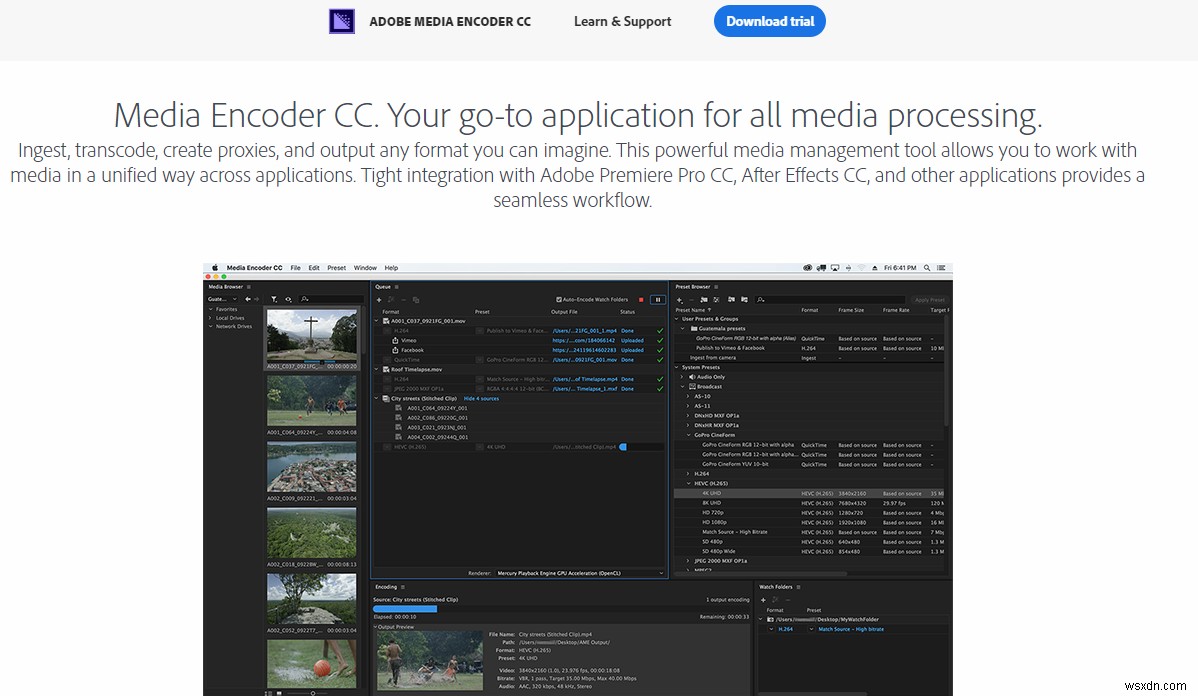Create a new preset with the plus icon

[x=679, y=299]
